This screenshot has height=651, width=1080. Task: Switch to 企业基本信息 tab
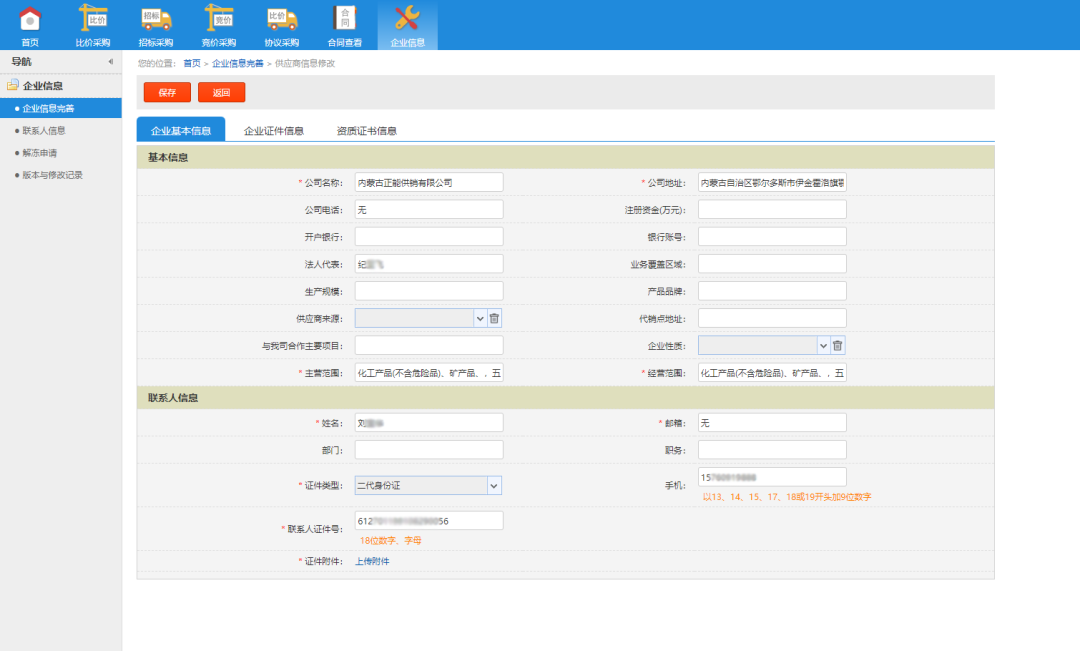coord(180,130)
